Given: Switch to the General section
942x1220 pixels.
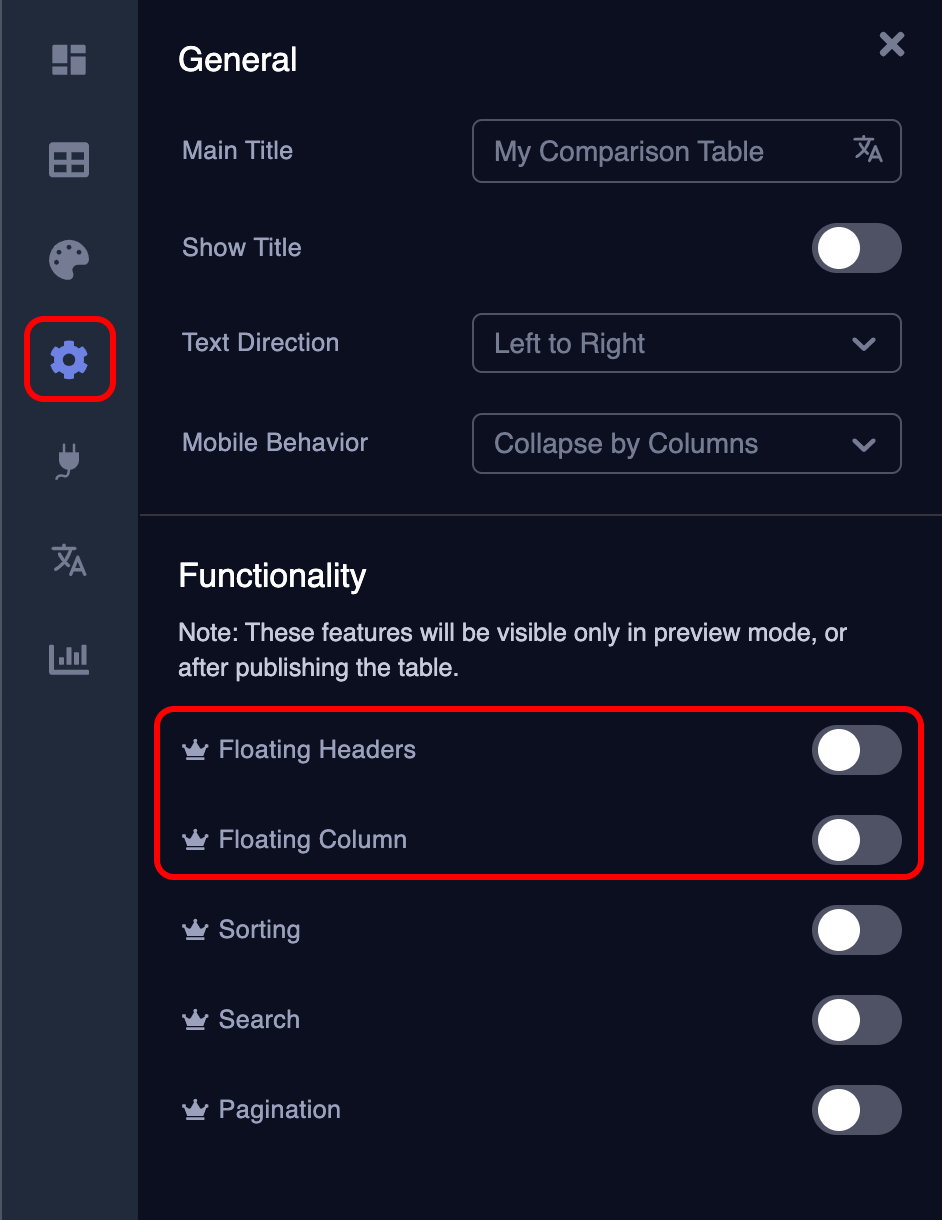Looking at the screenshot, I should point(237,59).
